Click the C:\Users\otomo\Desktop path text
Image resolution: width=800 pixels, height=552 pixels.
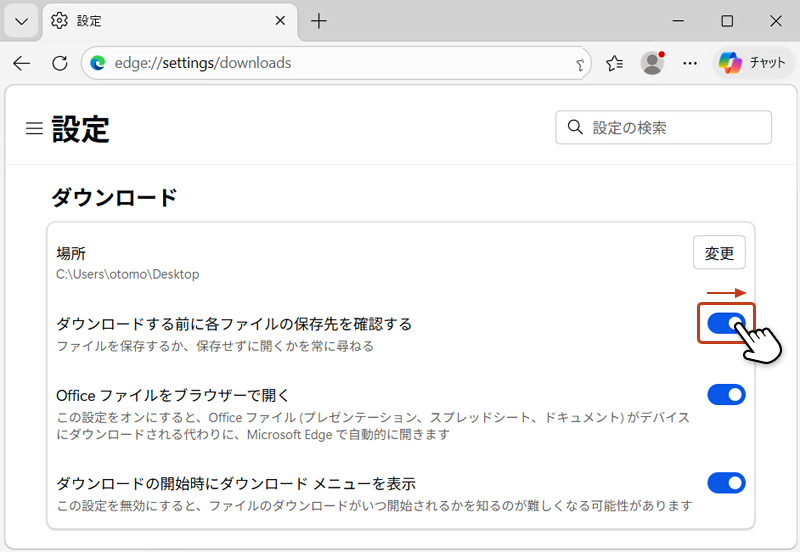128,274
